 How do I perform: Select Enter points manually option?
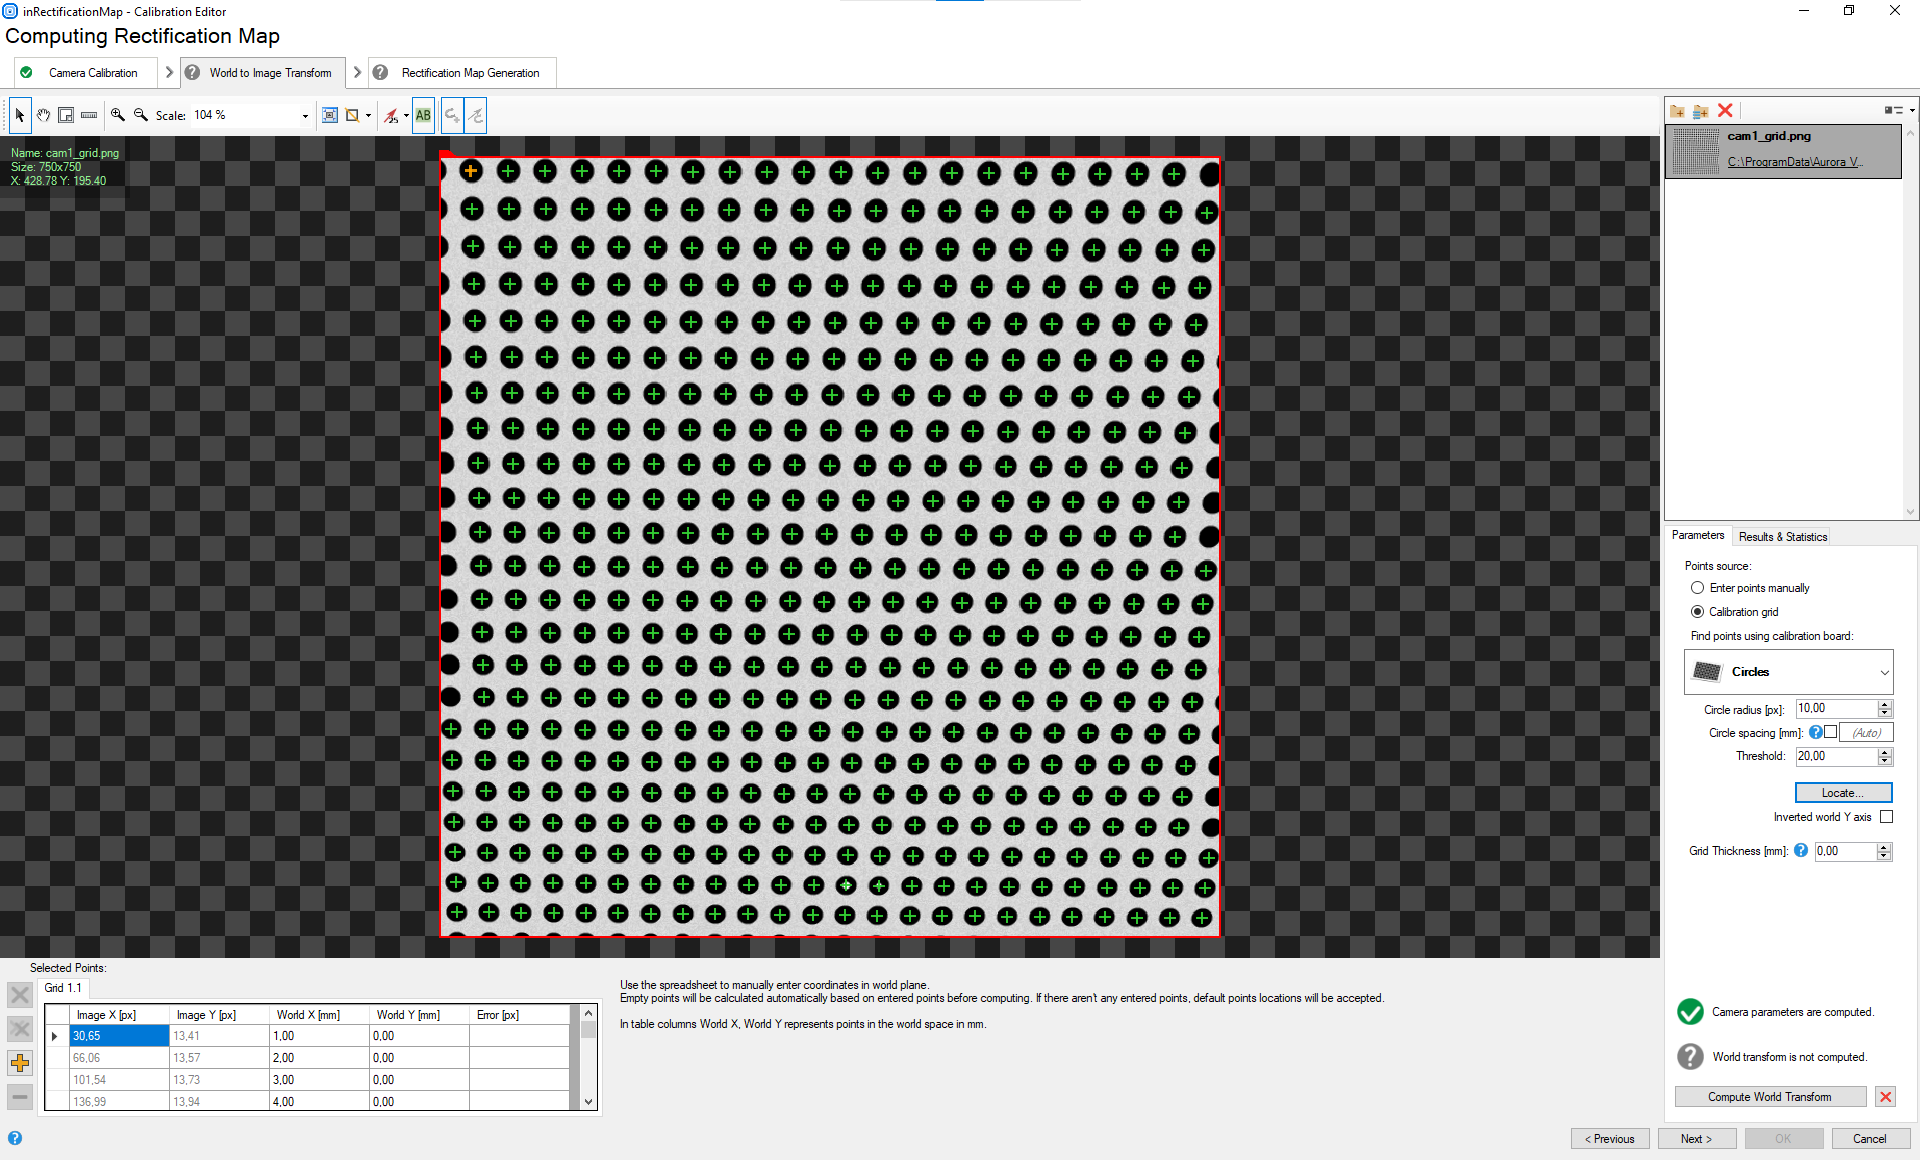[x=1697, y=588]
